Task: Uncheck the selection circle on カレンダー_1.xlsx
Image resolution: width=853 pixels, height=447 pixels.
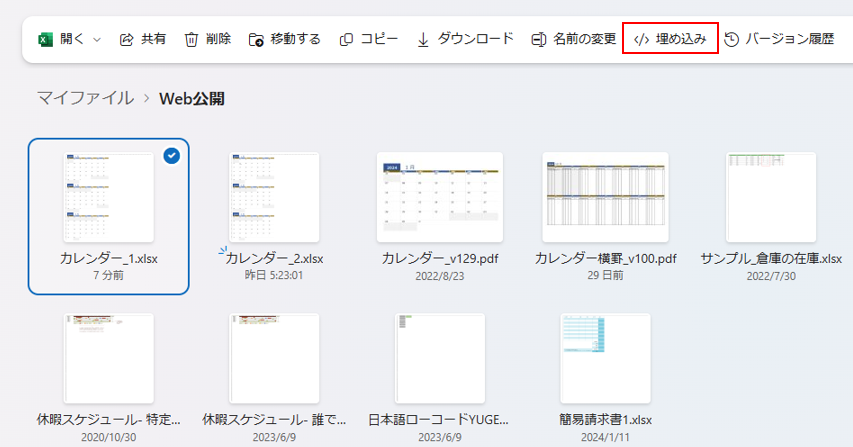Action: 171,156
